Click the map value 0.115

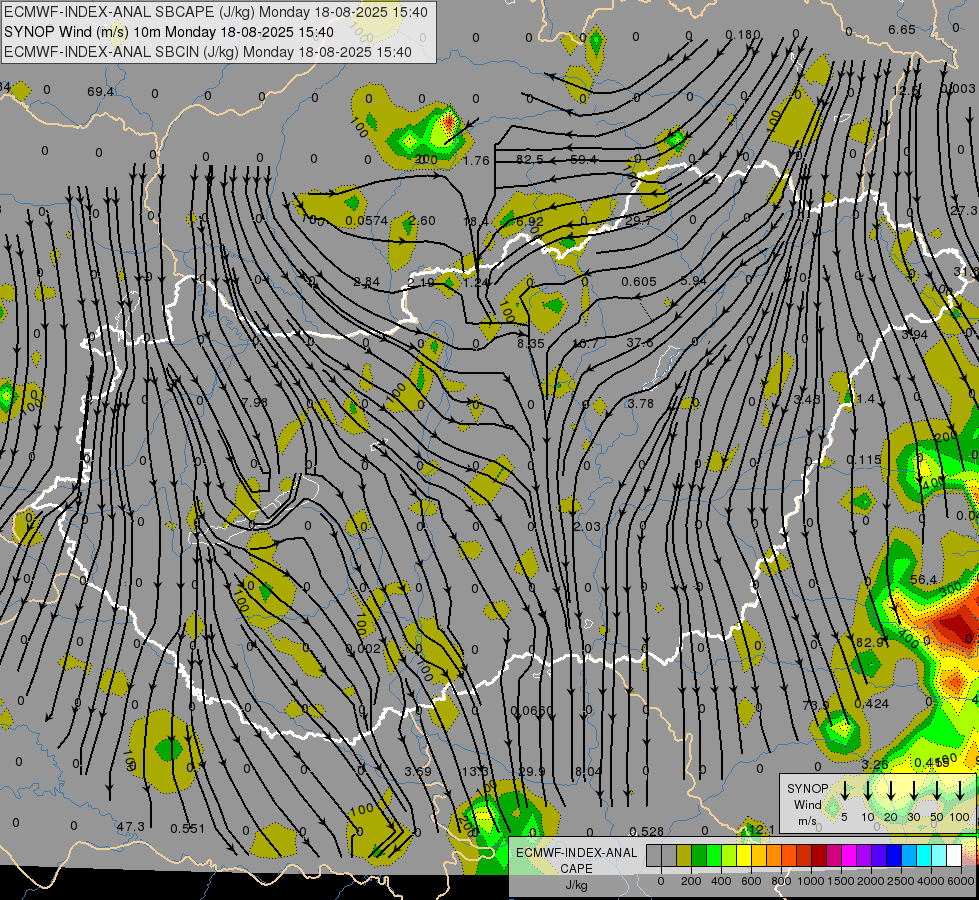(x=864, y=459)
